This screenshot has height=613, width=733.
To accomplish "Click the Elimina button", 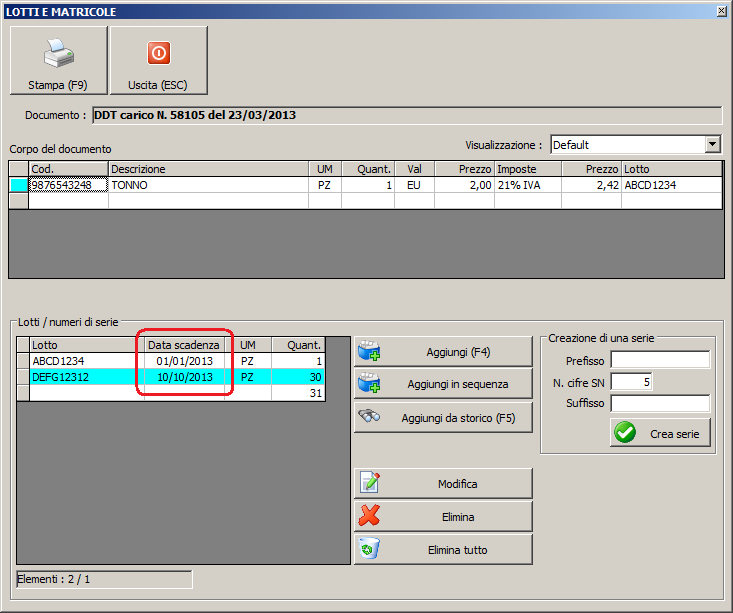I will click(443, 517).
